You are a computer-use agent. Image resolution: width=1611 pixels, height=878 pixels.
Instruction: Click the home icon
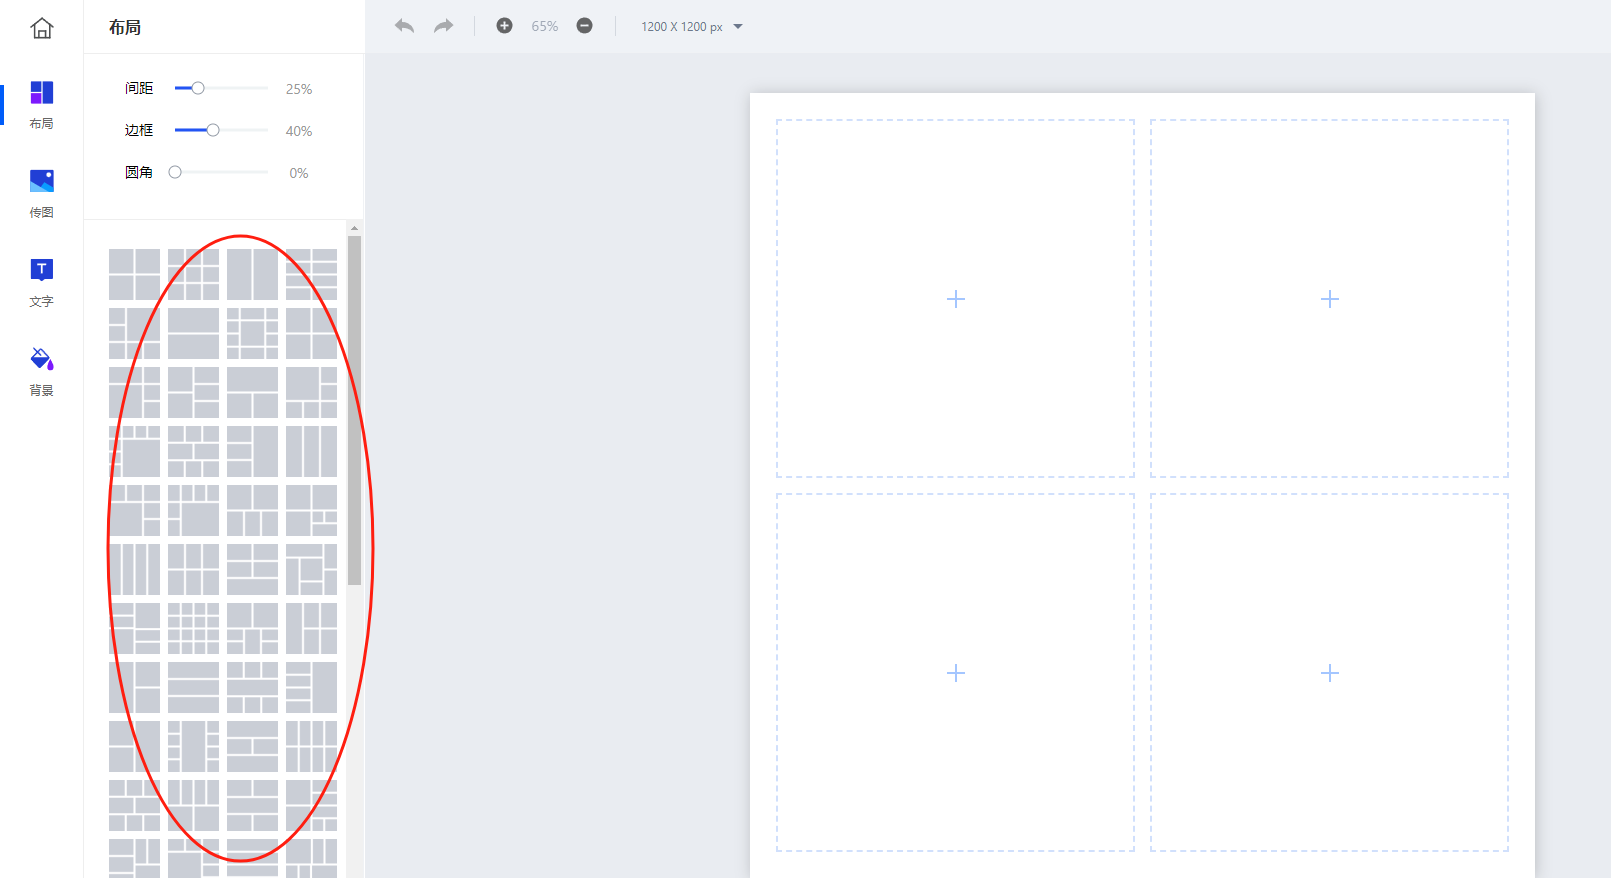(x=41, y=28)
